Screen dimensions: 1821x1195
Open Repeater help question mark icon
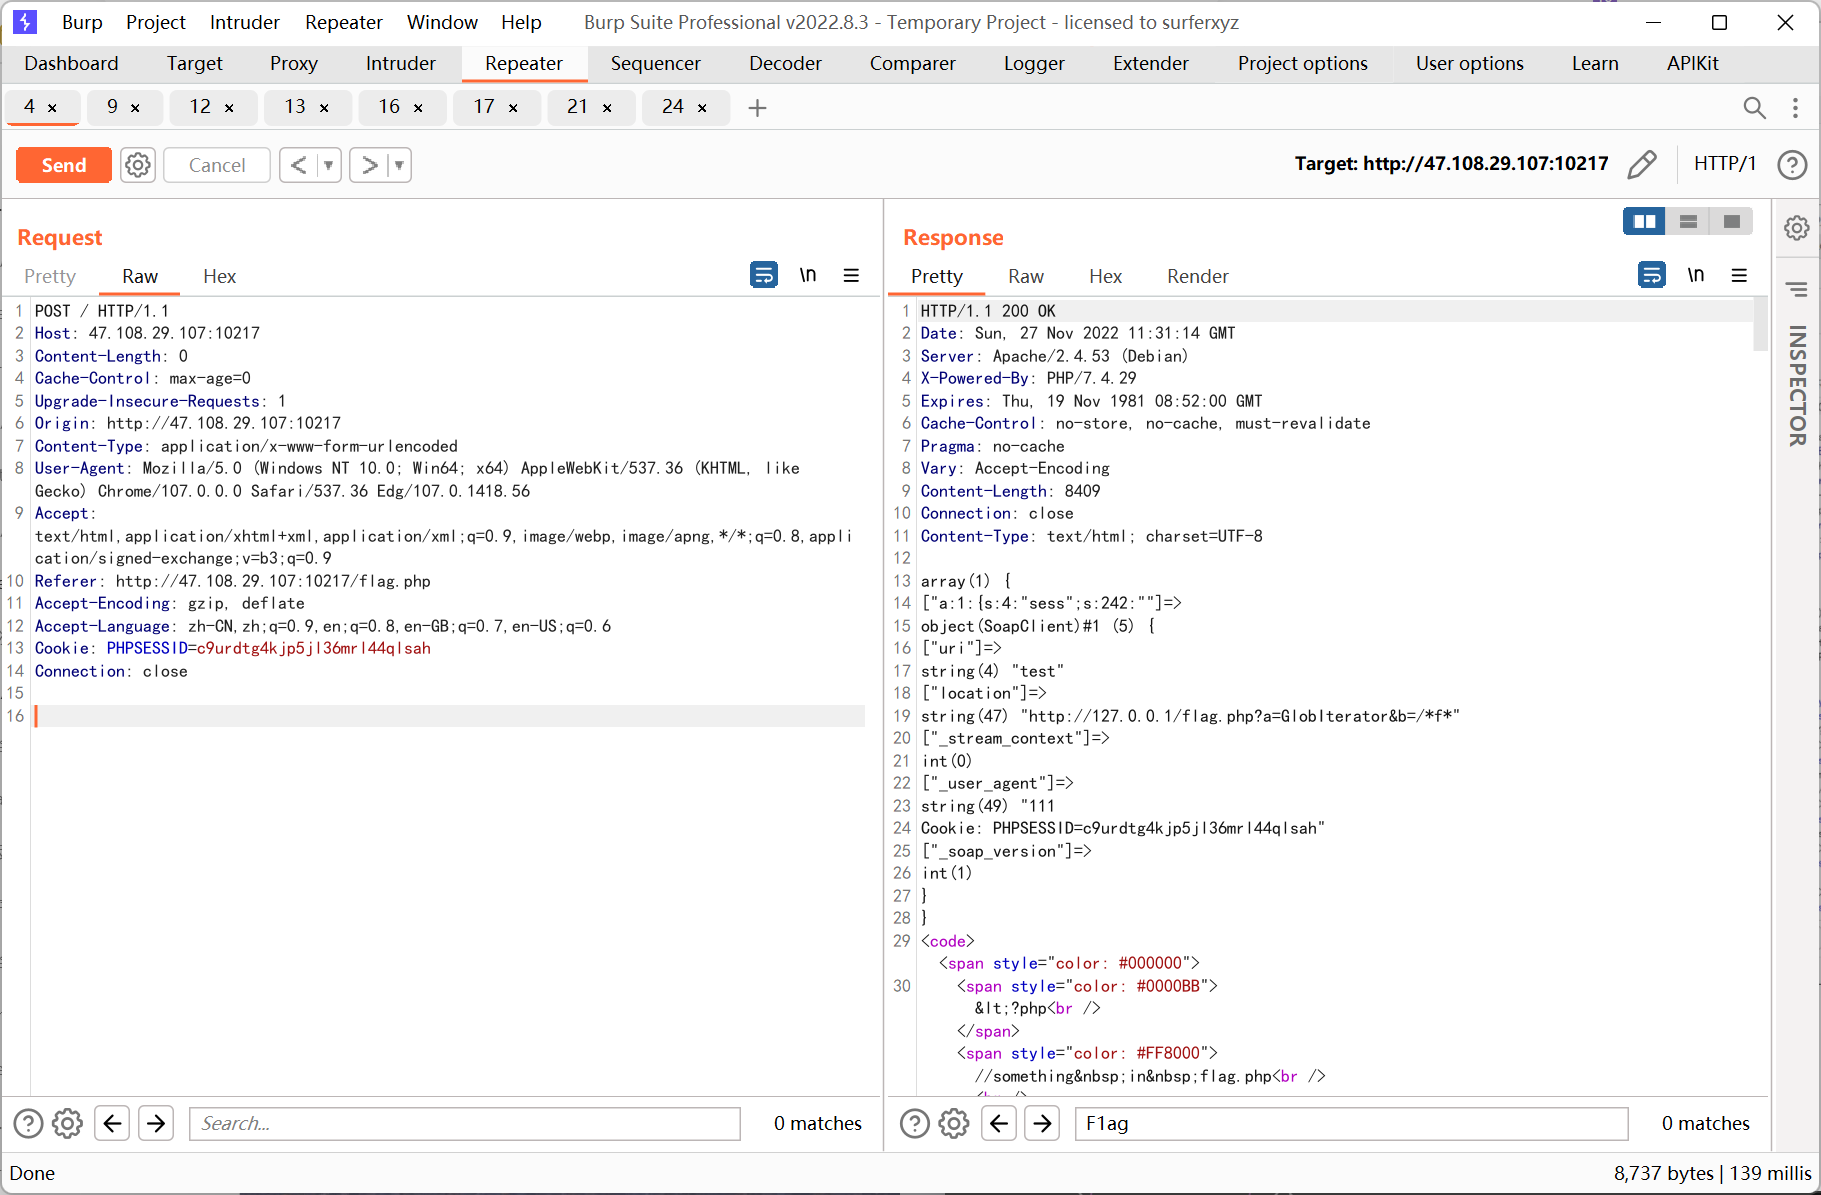pyautogui.click(x=1792, y=164)
